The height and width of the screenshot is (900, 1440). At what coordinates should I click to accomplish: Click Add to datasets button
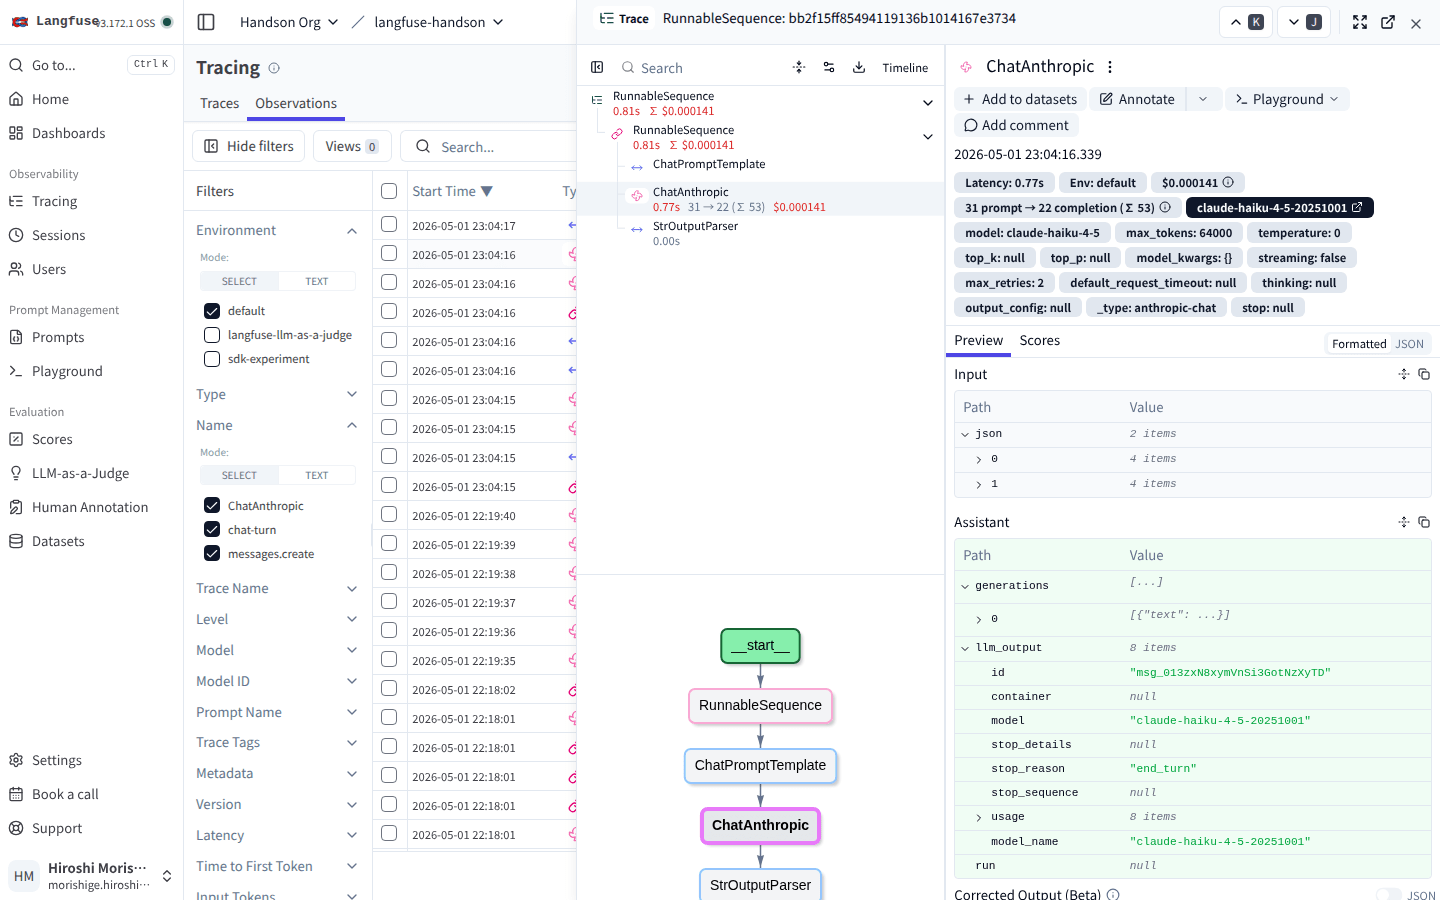[x=1020, y=99]
